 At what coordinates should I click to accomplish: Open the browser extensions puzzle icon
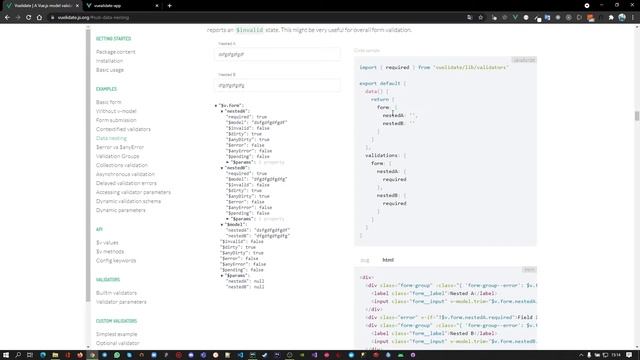coord(611,18)
